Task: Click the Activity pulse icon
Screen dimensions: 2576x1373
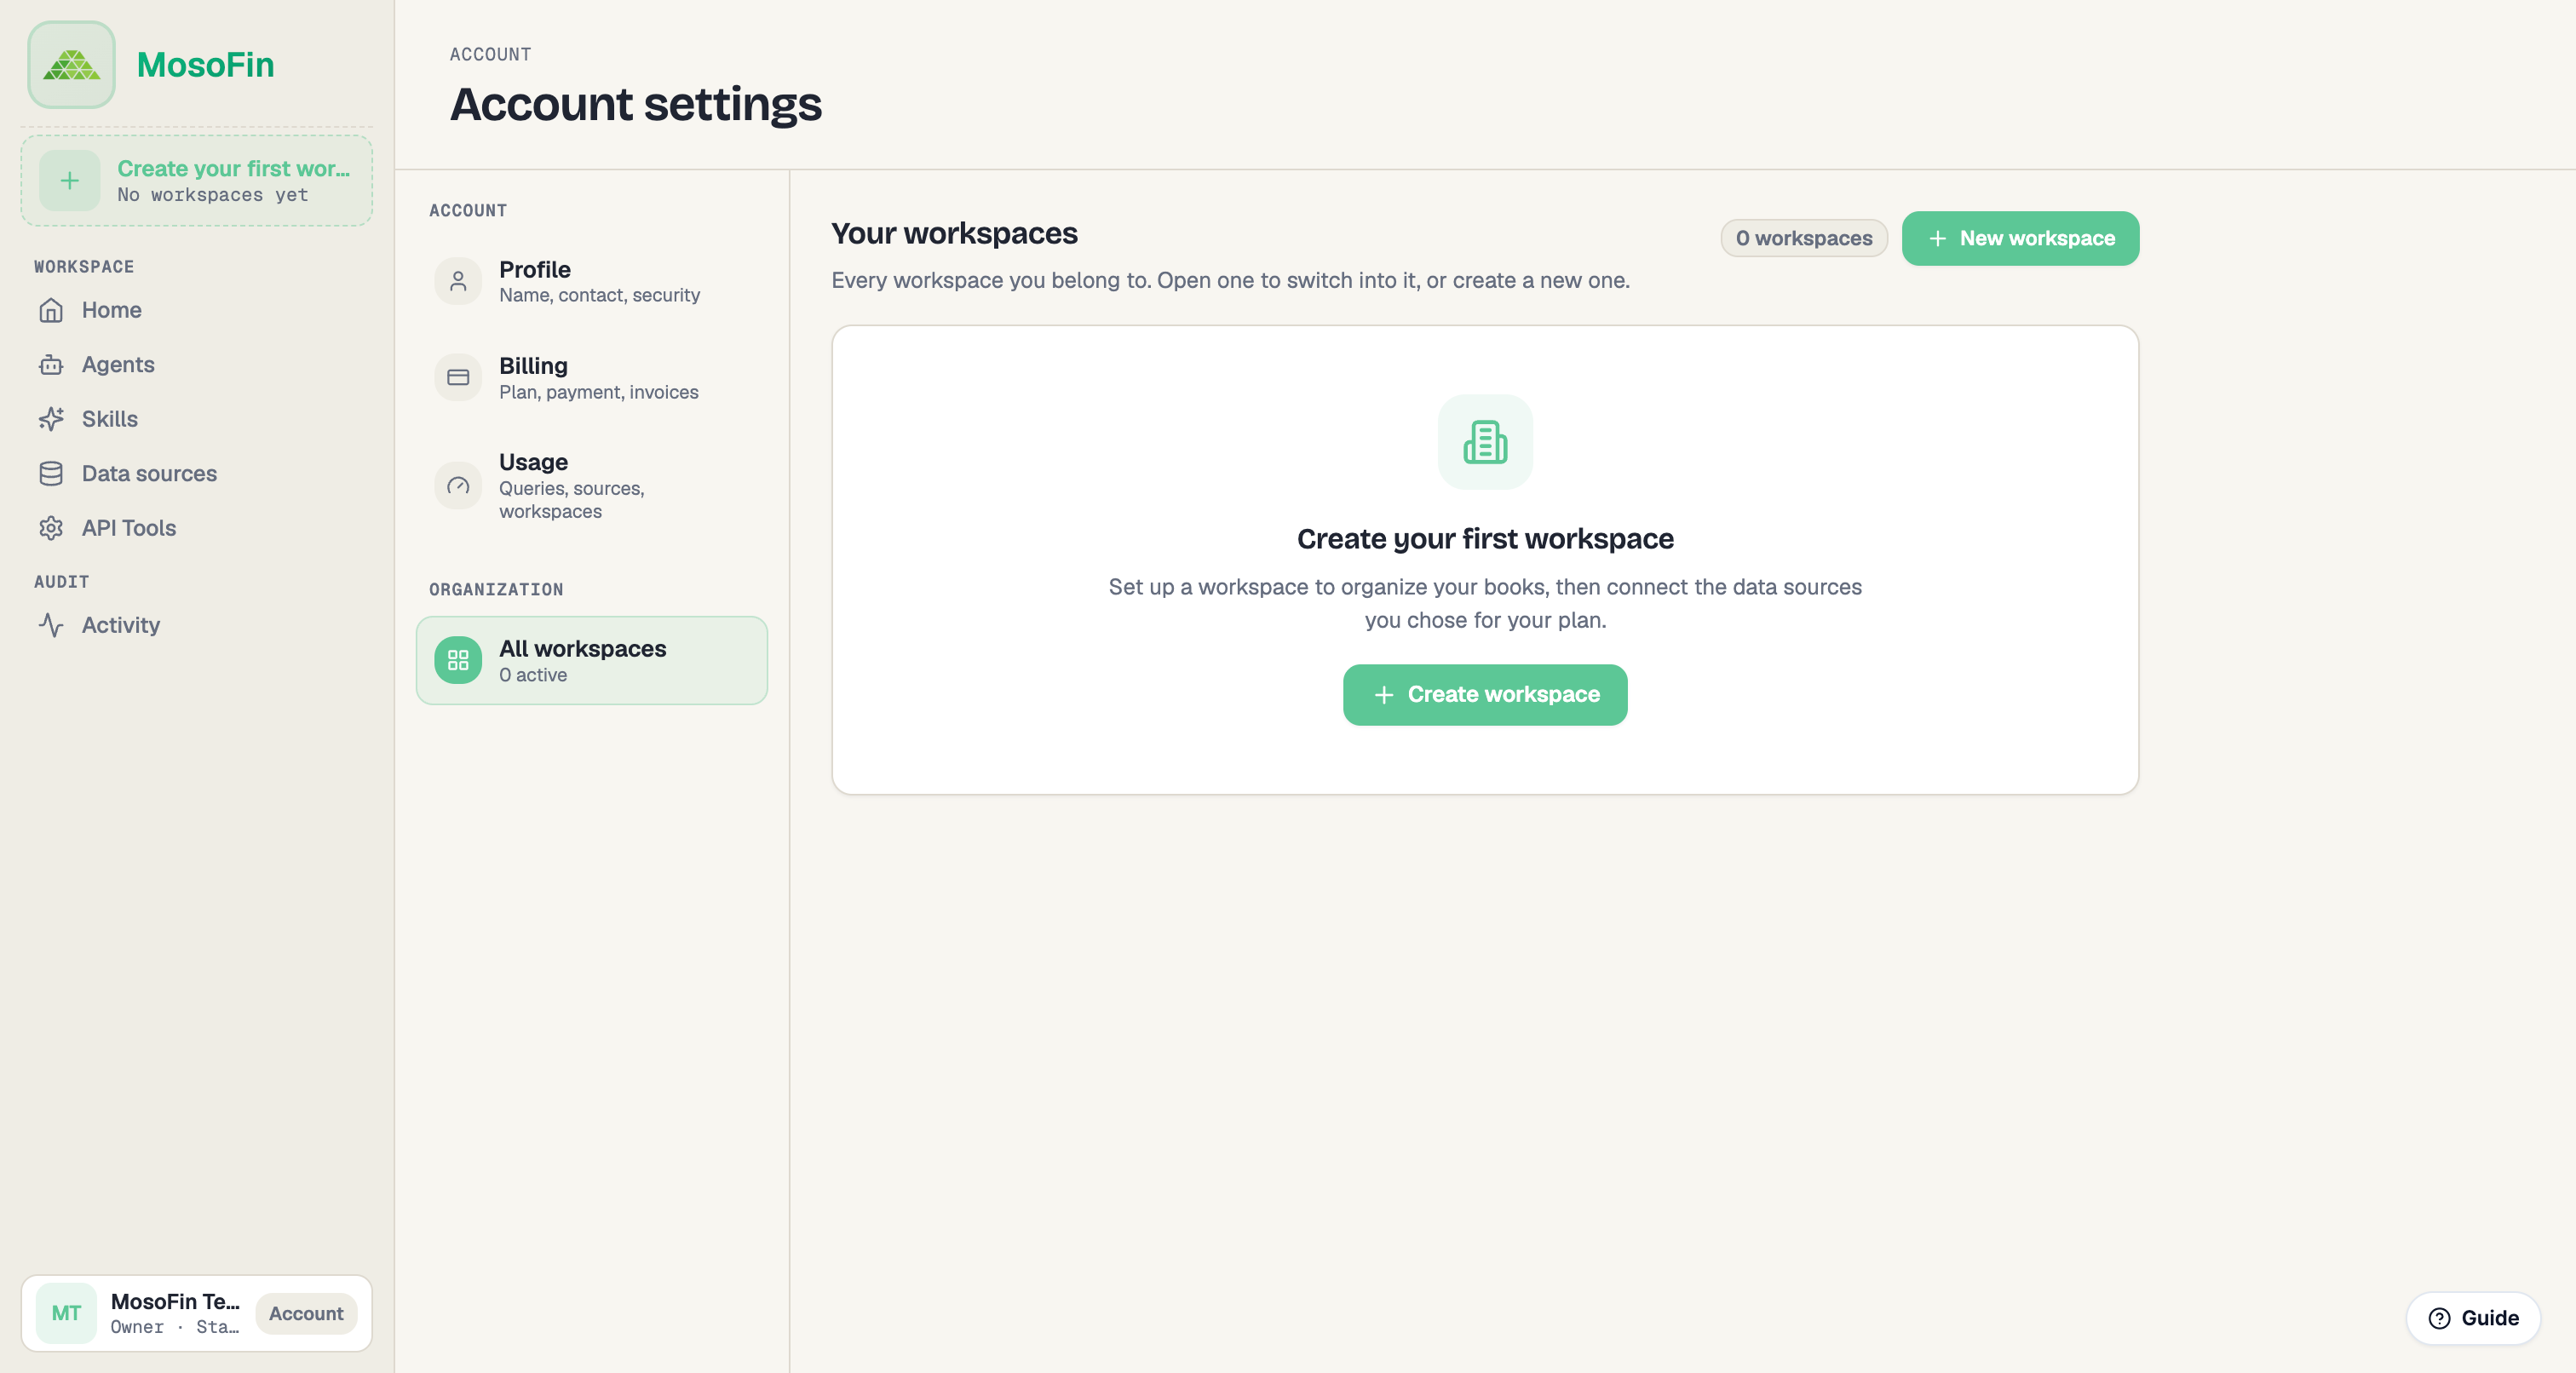Action: click(51, 625)
